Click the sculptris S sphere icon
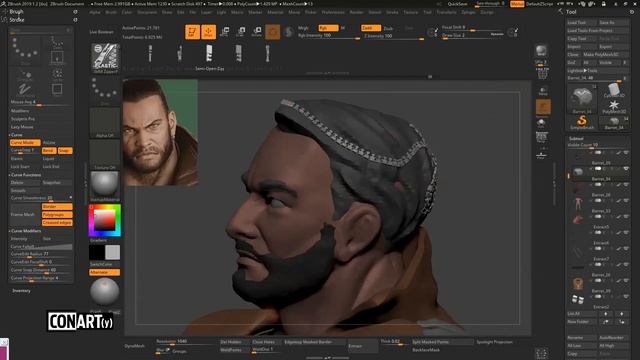Screen dimensions: 640x360 click(x=289, y=32)
